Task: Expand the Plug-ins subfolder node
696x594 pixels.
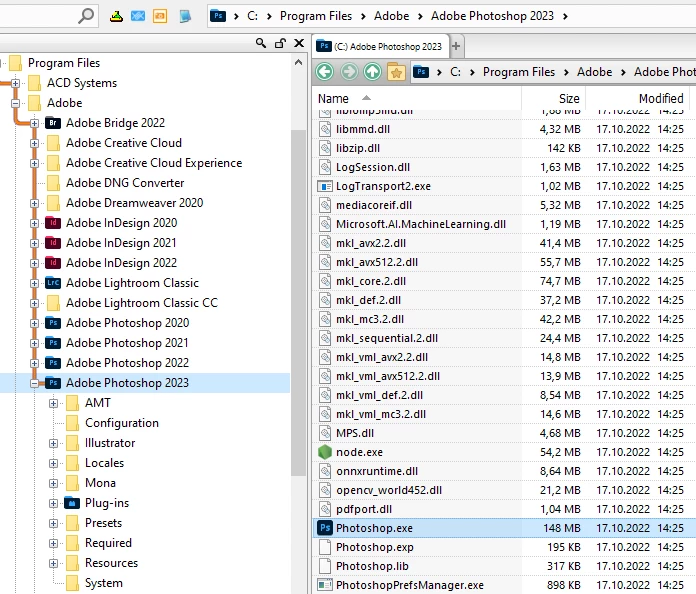Action: click(53, 503)
